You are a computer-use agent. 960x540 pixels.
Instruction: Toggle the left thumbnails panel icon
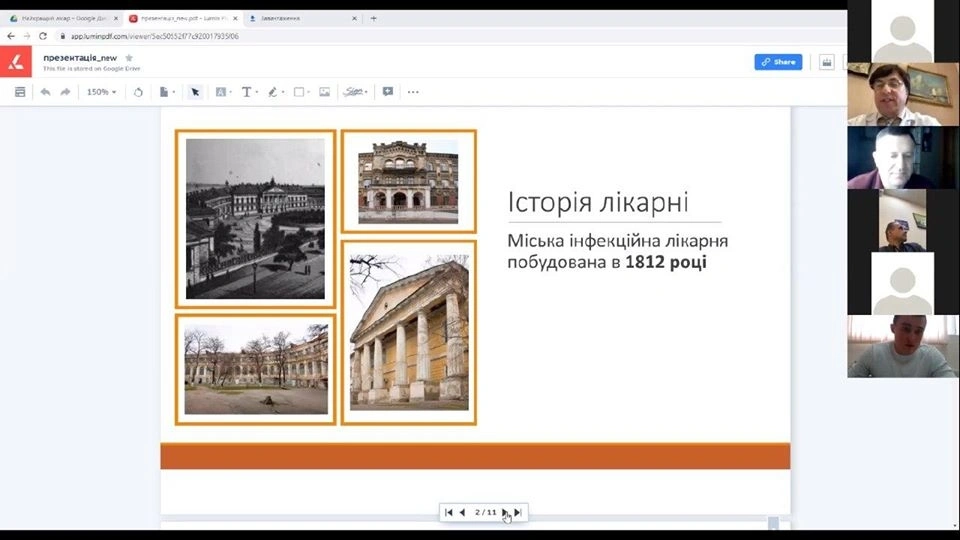click(20, 92)
